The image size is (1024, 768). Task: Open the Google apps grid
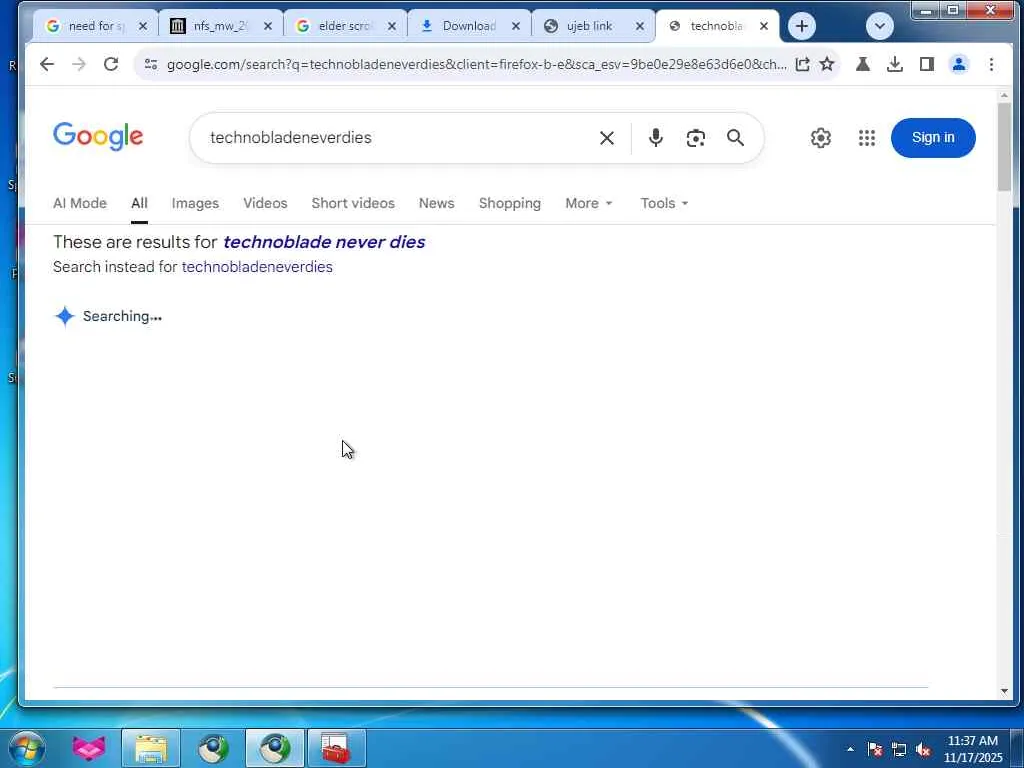[867, 138]
